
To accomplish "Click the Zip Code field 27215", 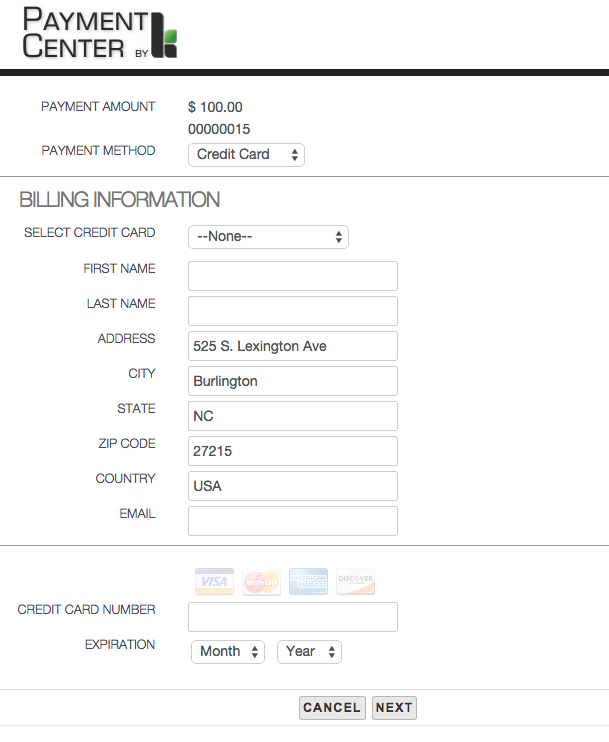I will tap(293, 451).
